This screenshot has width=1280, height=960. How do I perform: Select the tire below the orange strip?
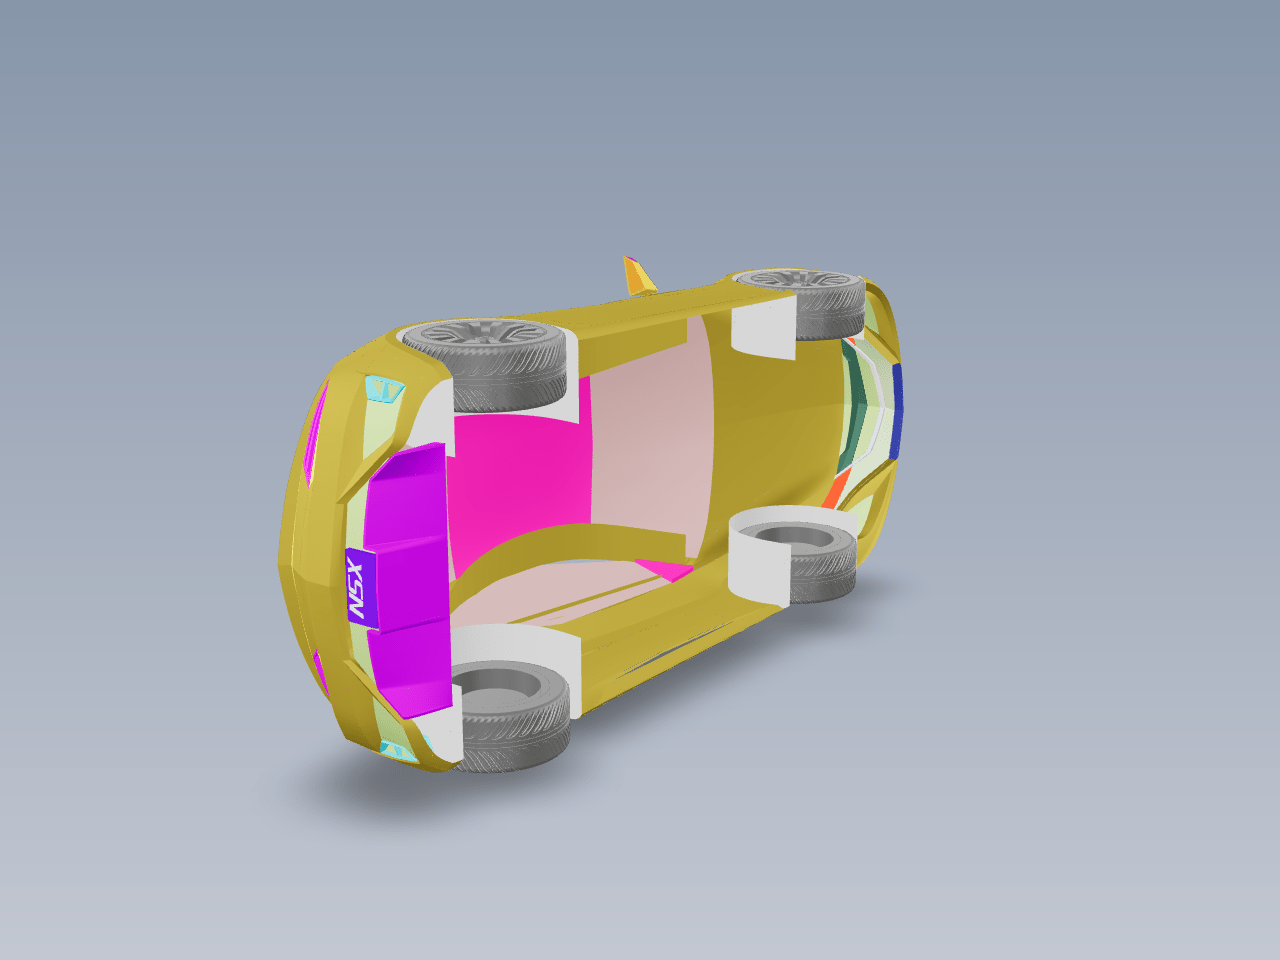802,563
